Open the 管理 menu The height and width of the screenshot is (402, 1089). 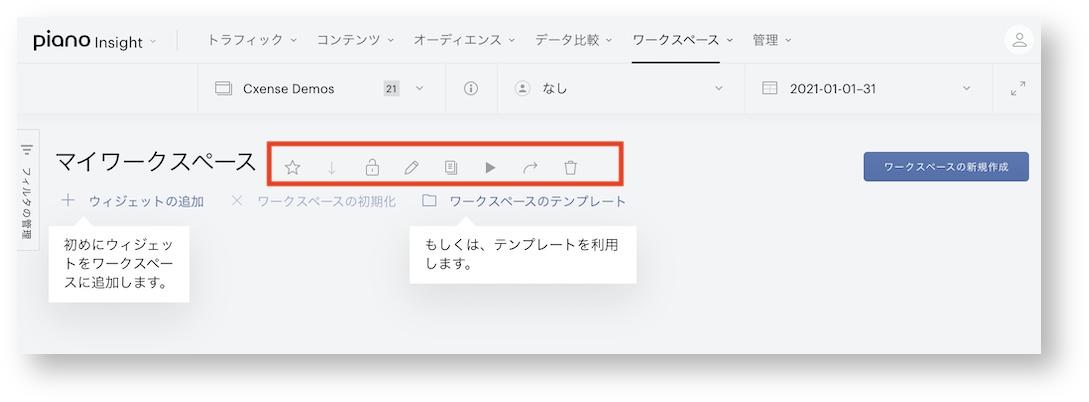coord(772,40)
